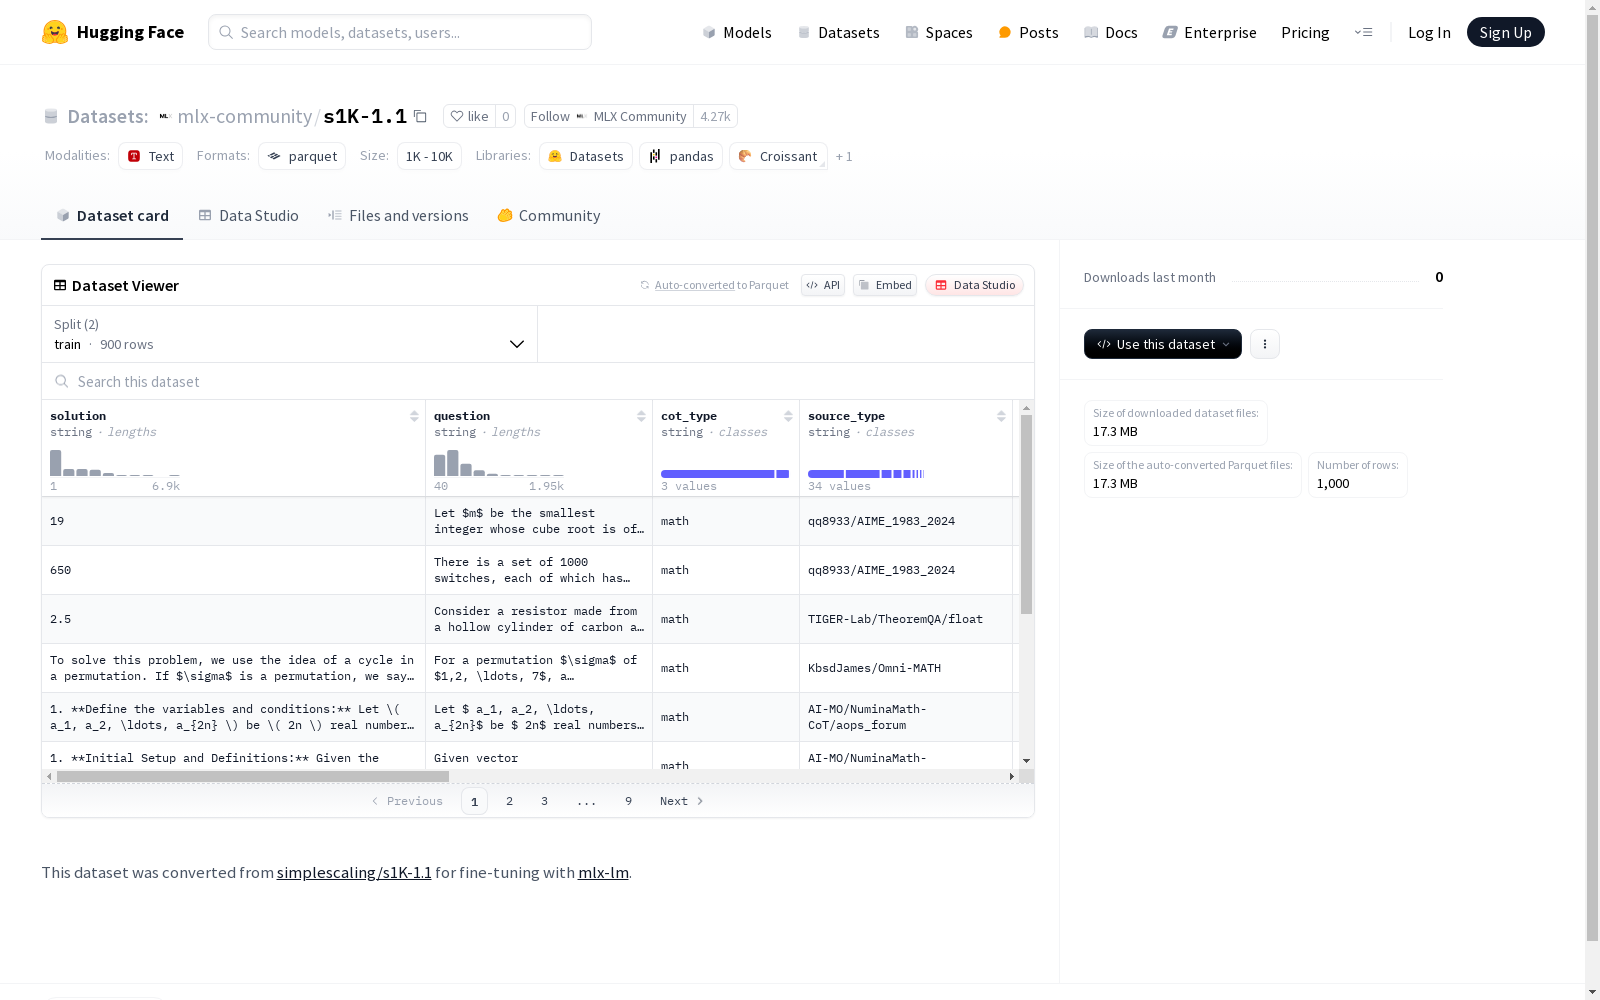Go to page 2 of the dataset
1600x1000 pixels.
pyautogui.click(x=509, y=801)
